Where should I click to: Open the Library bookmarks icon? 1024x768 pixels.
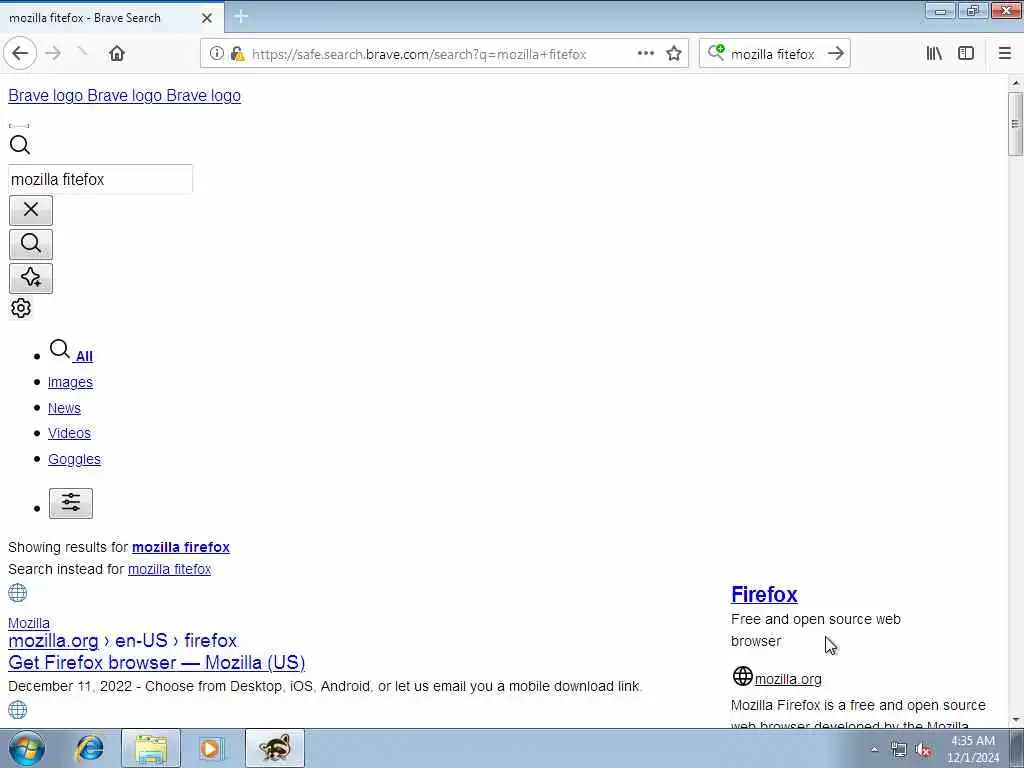point(934,54)
